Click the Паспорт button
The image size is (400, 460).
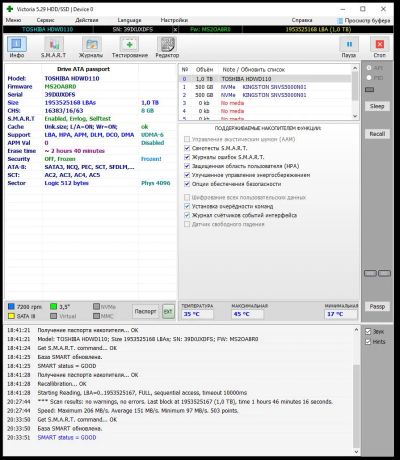(x=145, y=311)
